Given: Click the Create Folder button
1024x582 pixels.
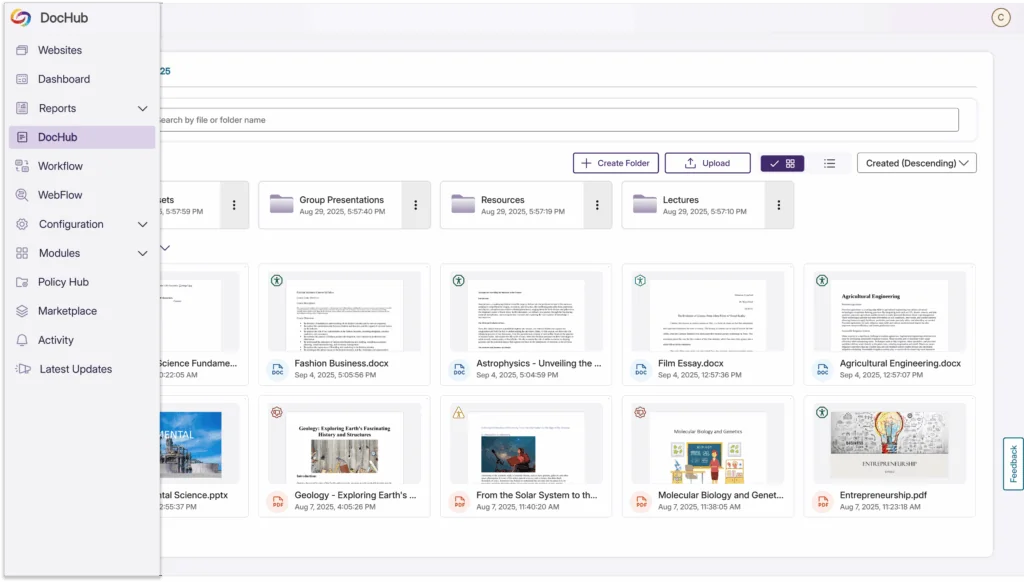Looking at the screenshot, I should 615,163.
